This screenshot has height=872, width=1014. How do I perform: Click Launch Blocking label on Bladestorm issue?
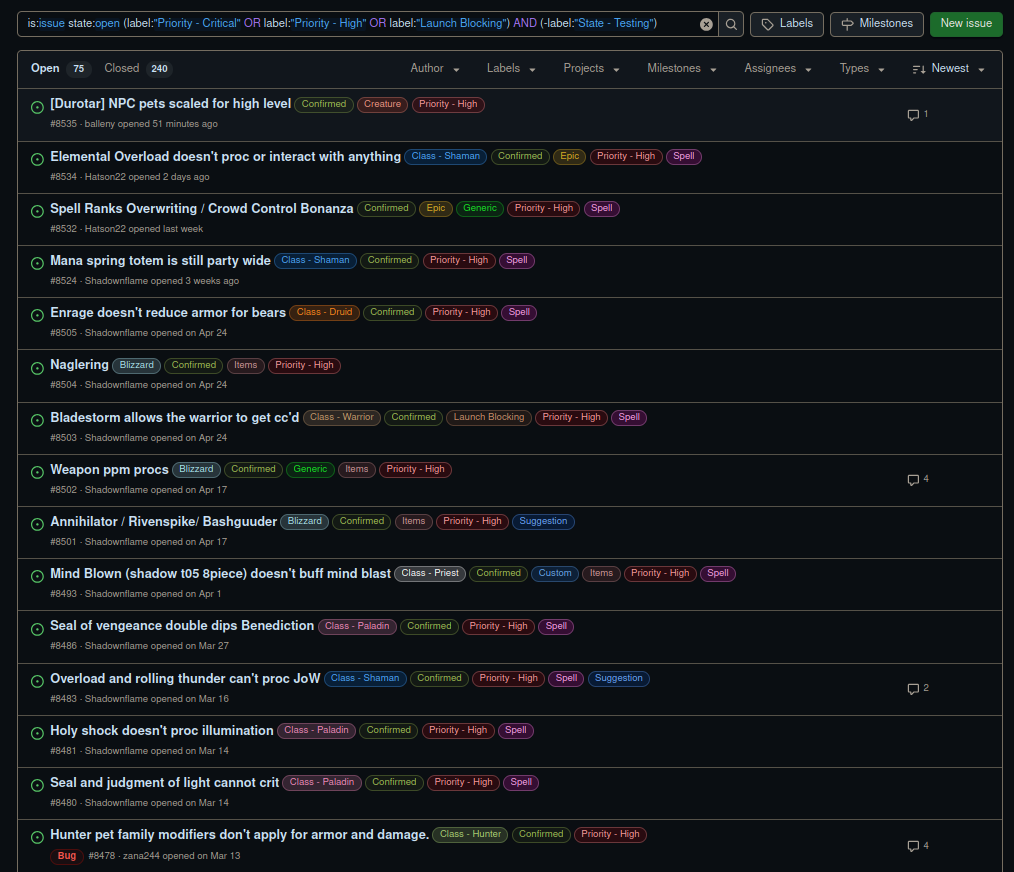(x=489, y=417)
